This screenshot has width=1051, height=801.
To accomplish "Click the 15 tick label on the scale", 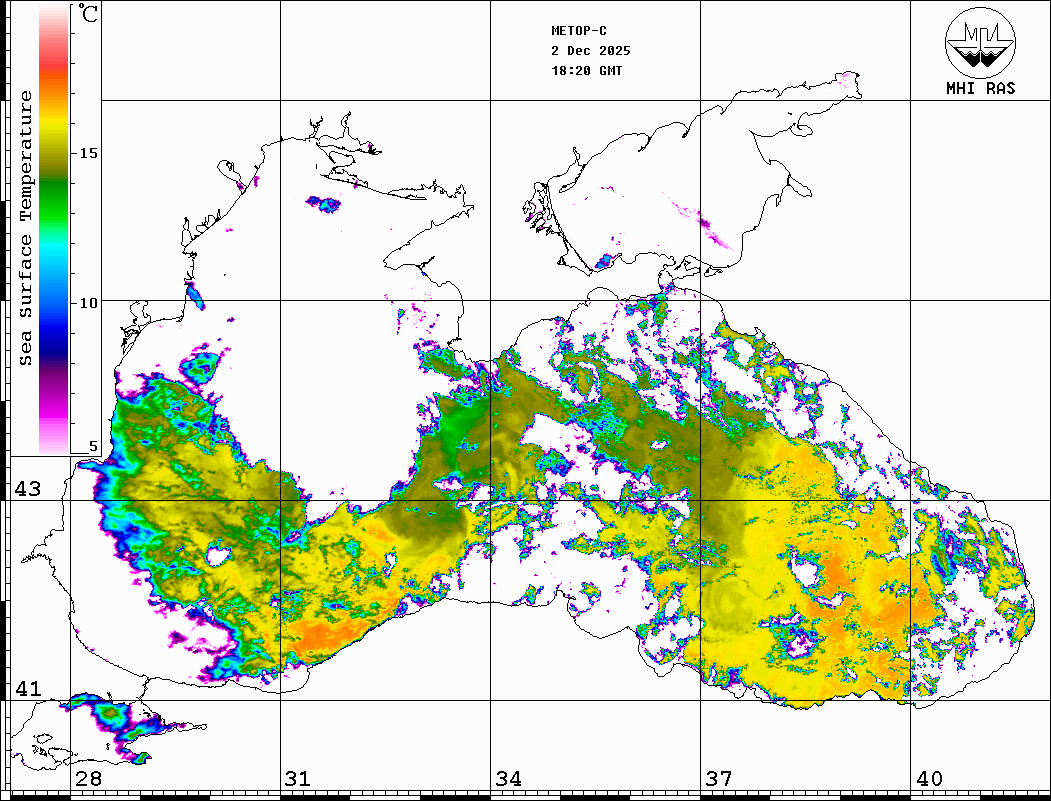I will click(x=89, y=153).
